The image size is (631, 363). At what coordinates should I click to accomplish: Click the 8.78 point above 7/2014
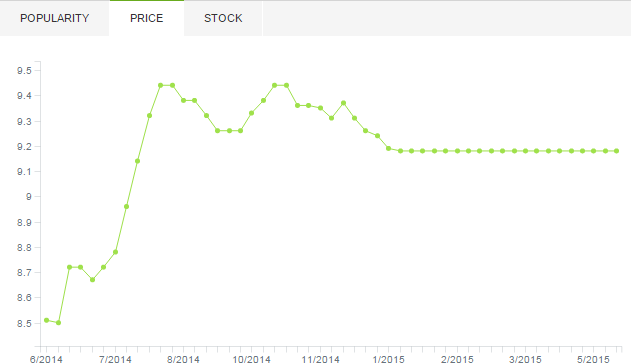pos(115,252)
